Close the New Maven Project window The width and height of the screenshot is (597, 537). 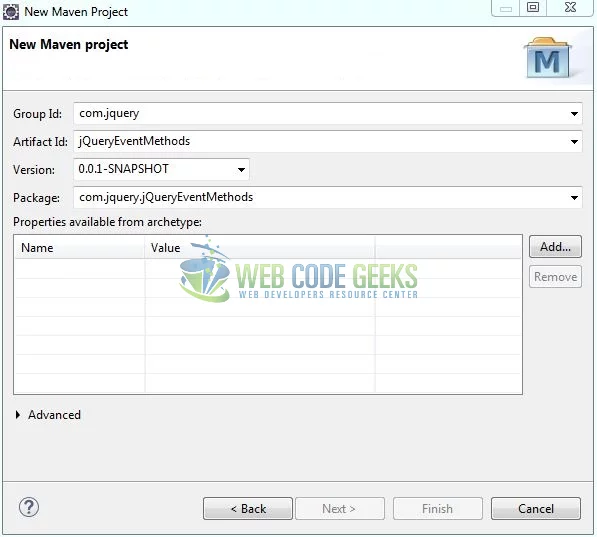coord(570,8)
